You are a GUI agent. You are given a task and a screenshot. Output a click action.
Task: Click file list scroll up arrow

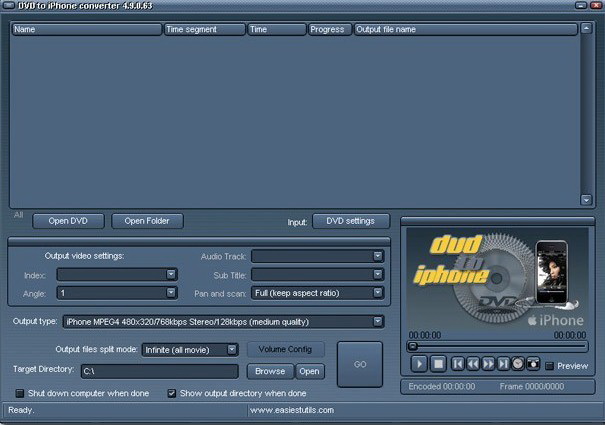pos(586,29)
